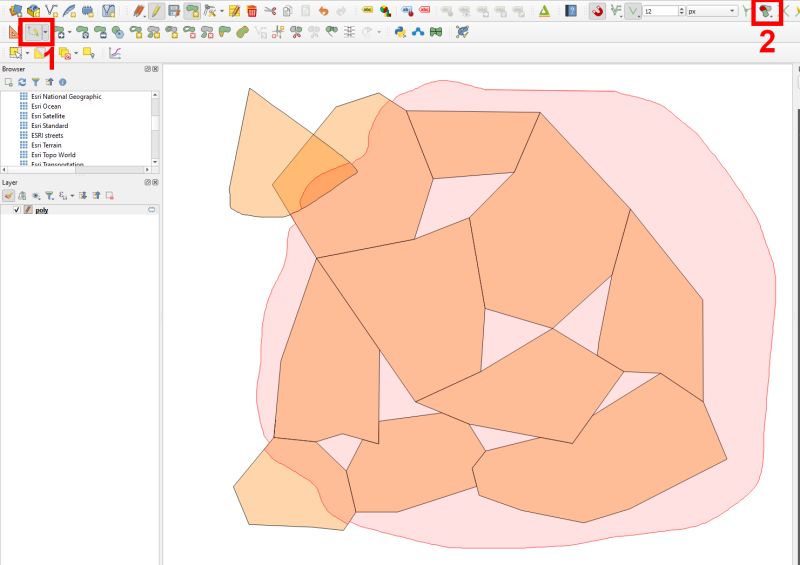This screenshot has height=565, width=800.
Task: Select the Split Features scissors tool
Action: click(x=296, y=32)
